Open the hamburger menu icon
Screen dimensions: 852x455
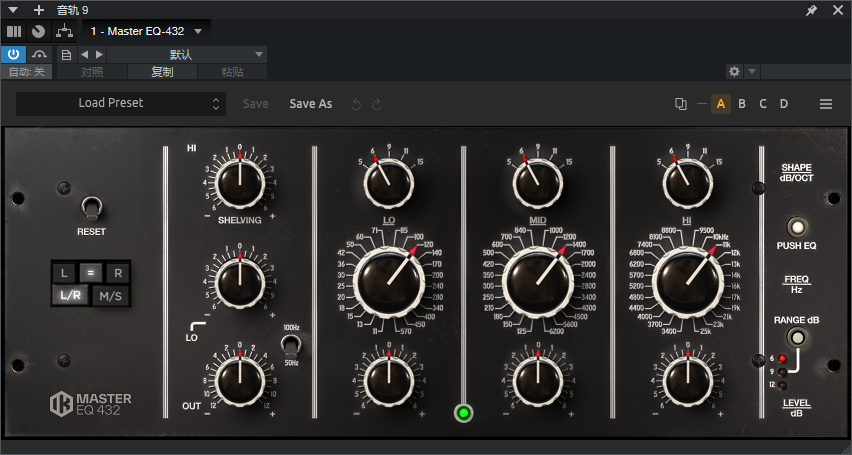(826, 104)
